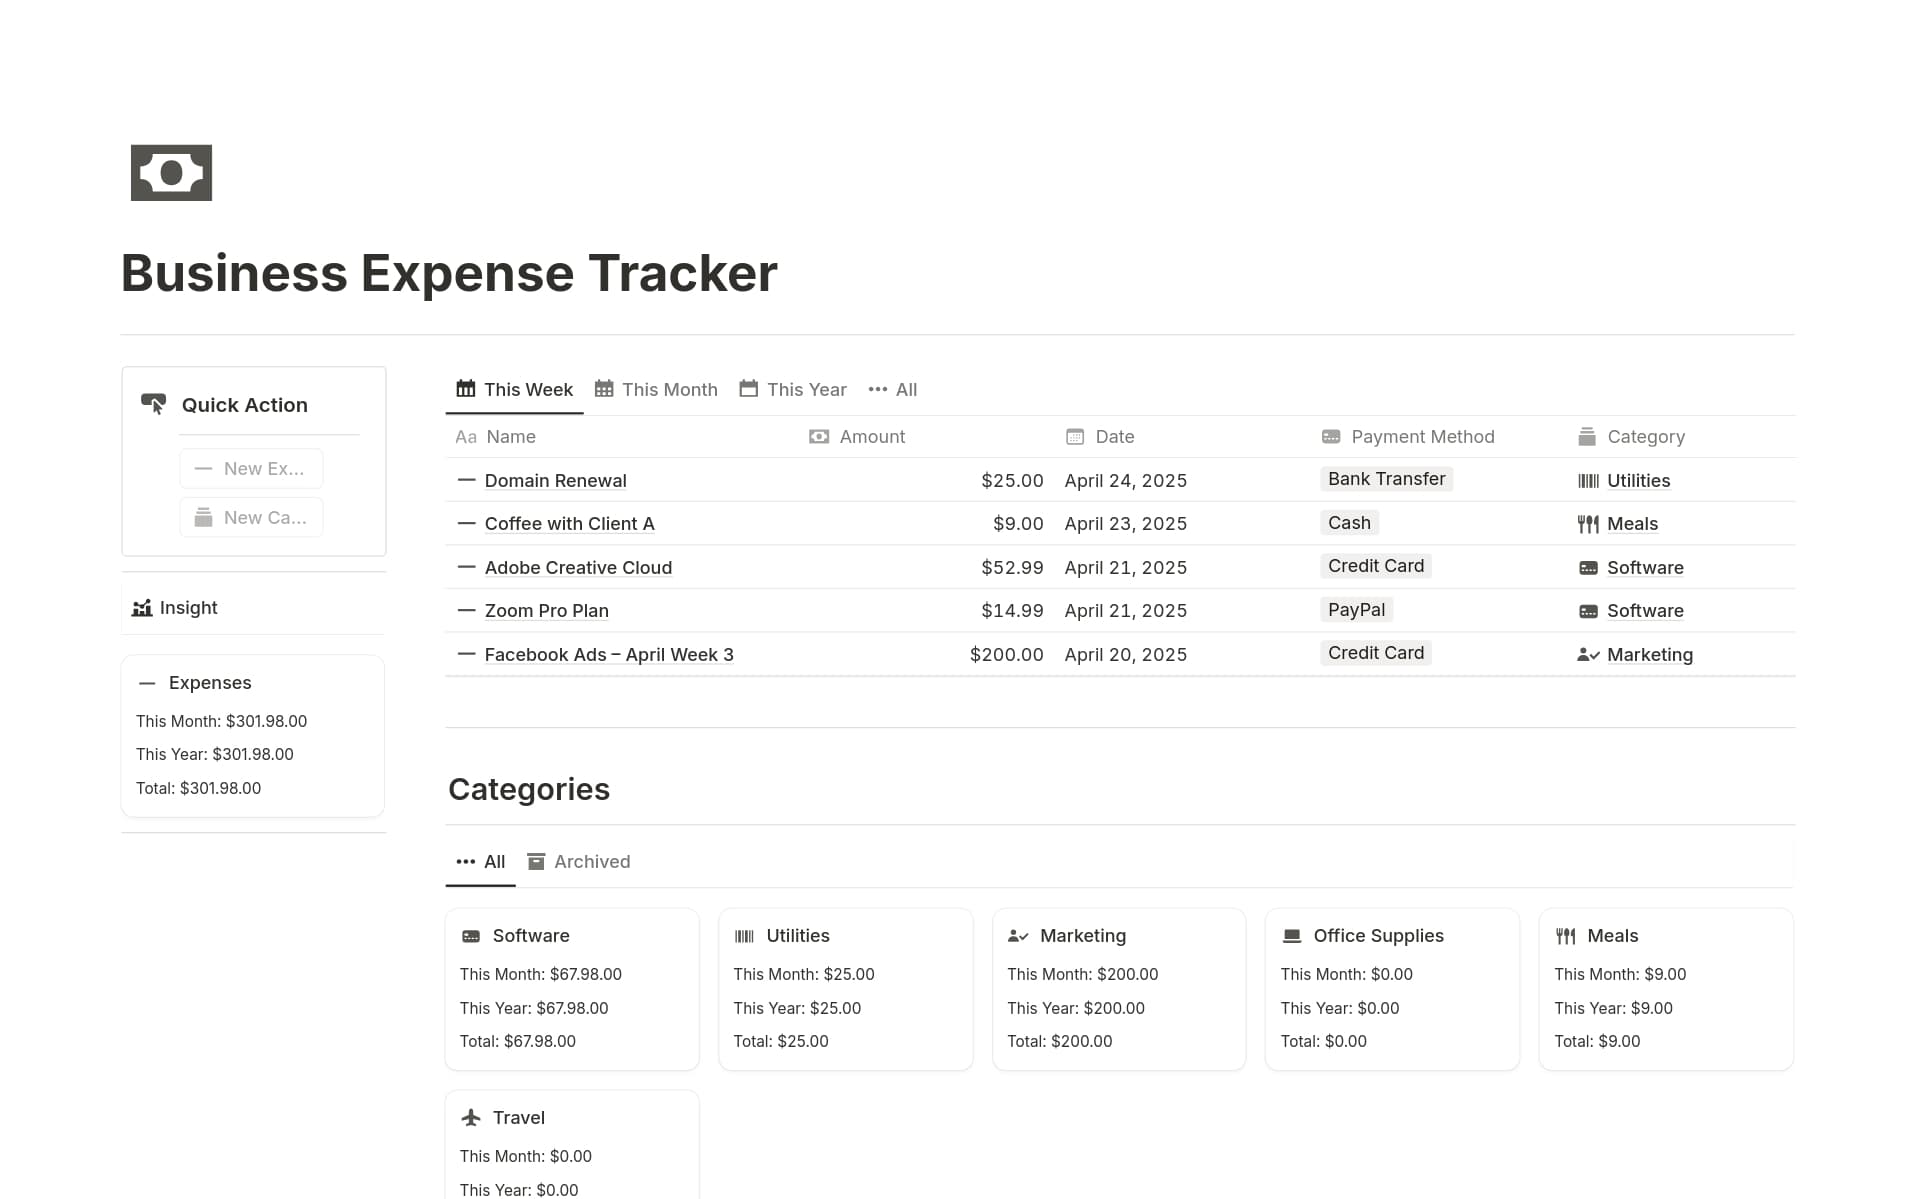Click the laptop icon on the Office Supplies card
Image resolution: width=1920 pixels, height=1199 pixels.
(x=1290, y=935)
